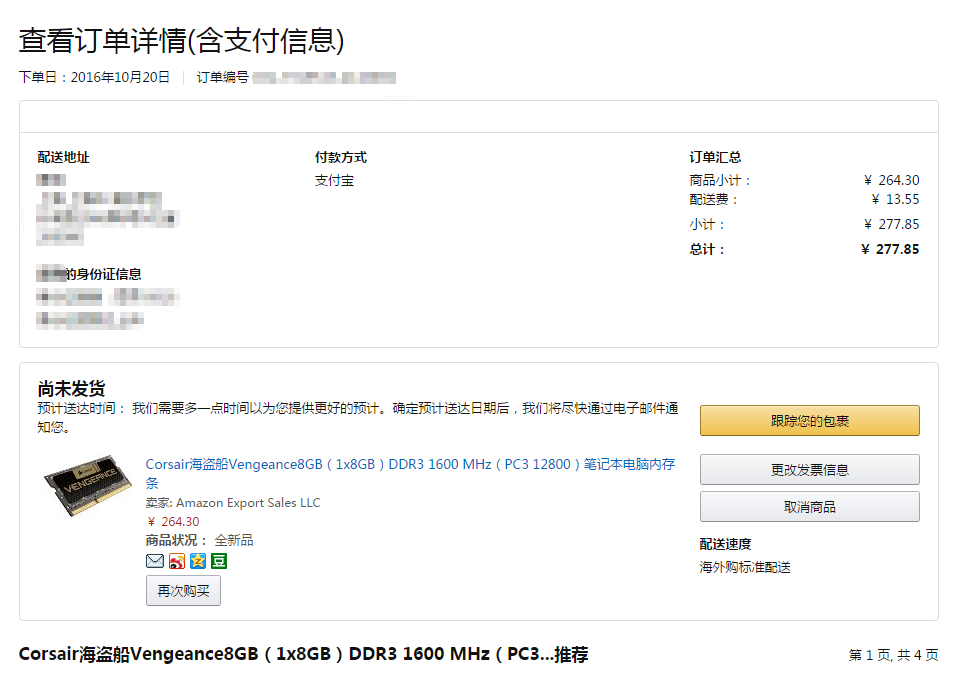
Task: Click the 配送地址 heading
Action: click(63, 158)
